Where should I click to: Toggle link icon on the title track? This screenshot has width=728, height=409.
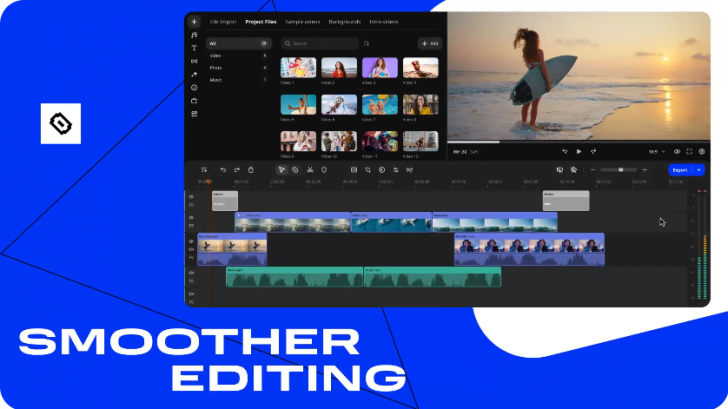point(191,205)
